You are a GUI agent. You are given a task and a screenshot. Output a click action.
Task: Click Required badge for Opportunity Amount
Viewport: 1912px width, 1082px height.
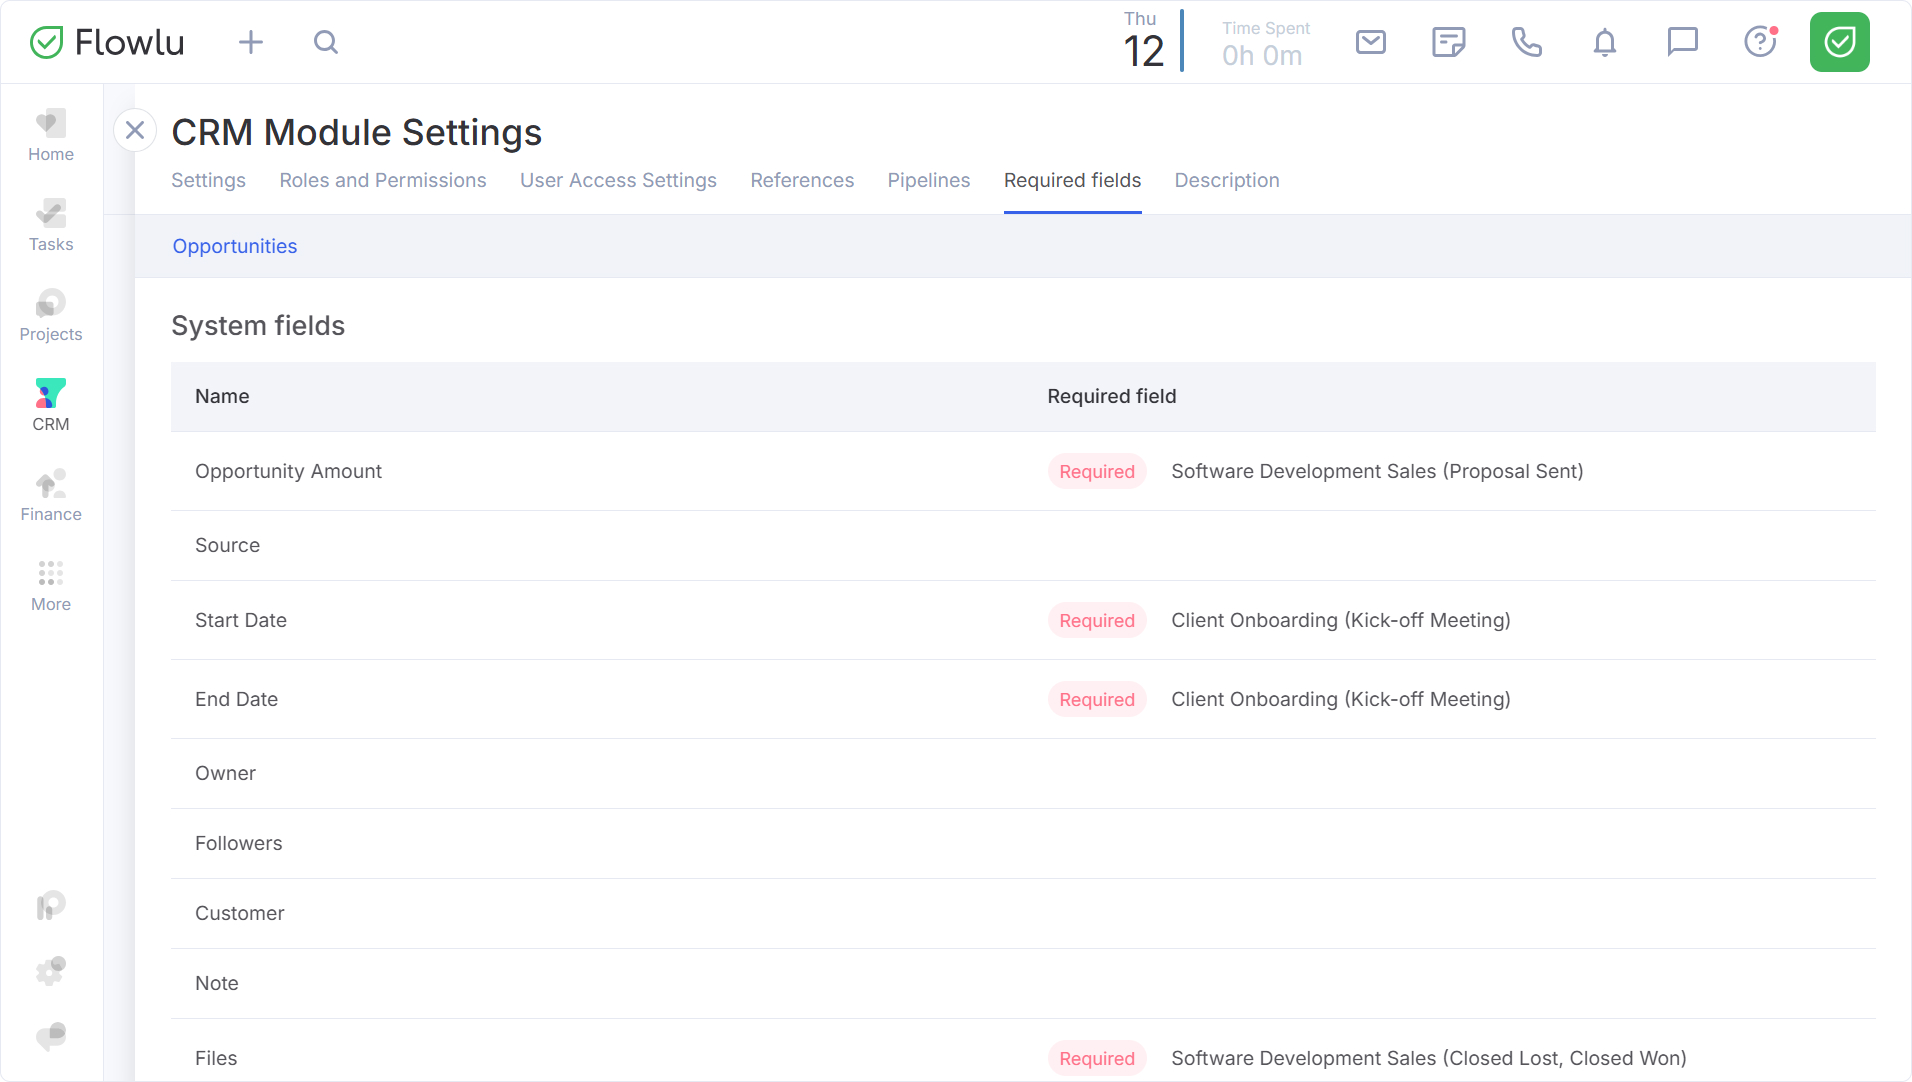[x=1097, y=471]
